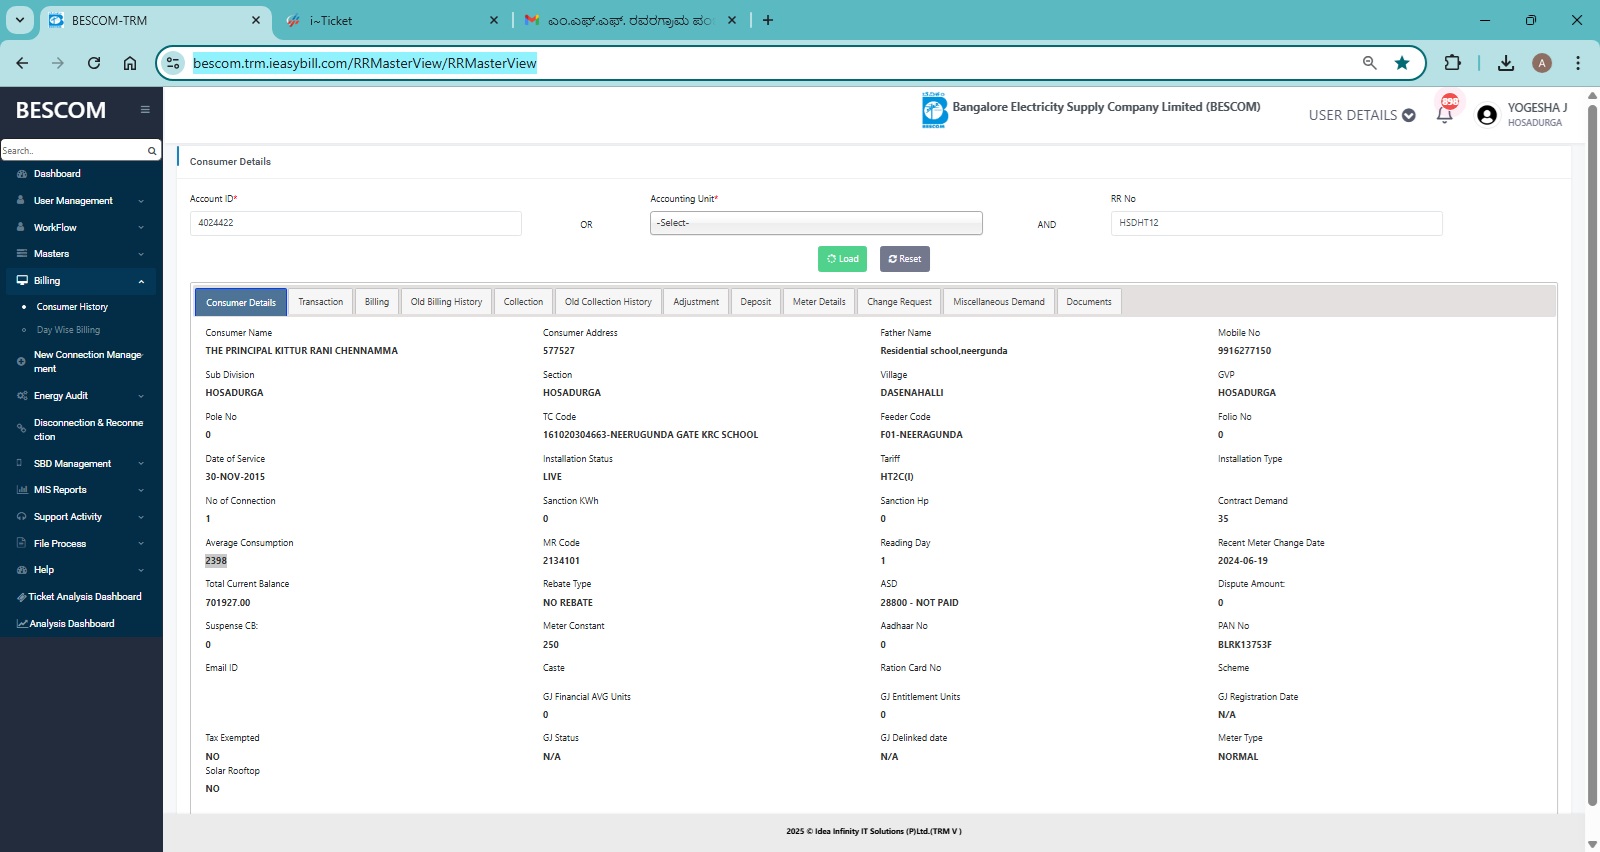Click the browser reload icon
The image size is (1600, 852).
(94, 63)
